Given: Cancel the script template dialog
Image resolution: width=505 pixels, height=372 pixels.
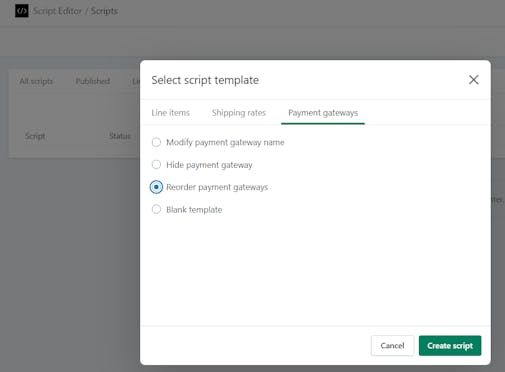Looking at the screenshot, I should [x=392, y=346].
